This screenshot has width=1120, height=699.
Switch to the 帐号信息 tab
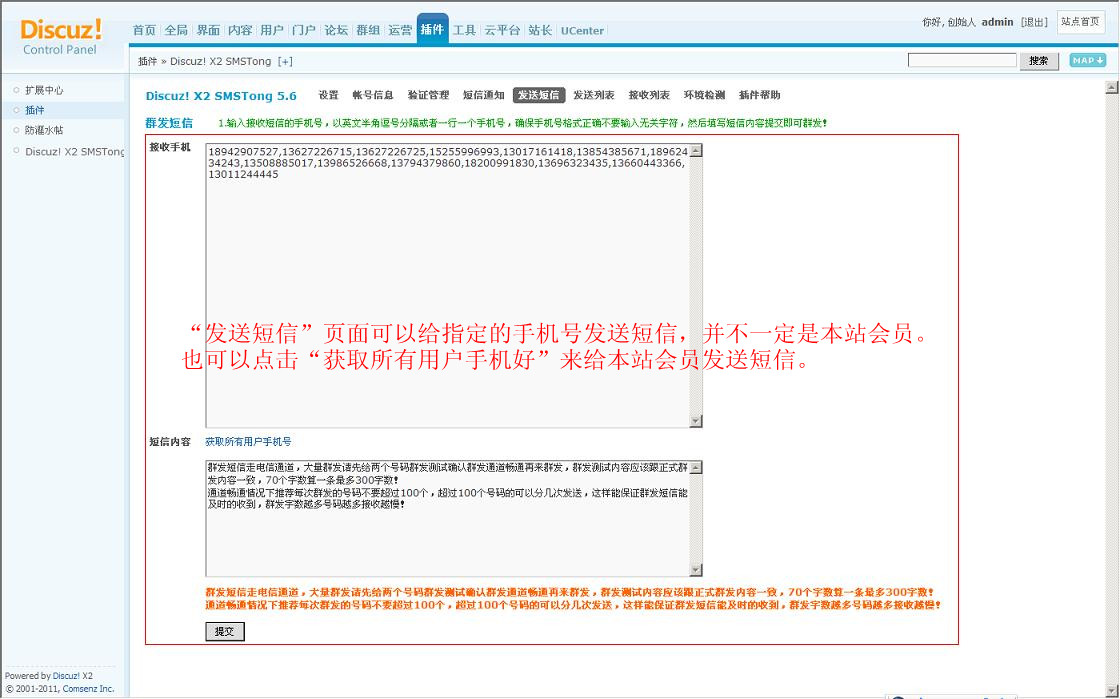[x=373, y=95]
